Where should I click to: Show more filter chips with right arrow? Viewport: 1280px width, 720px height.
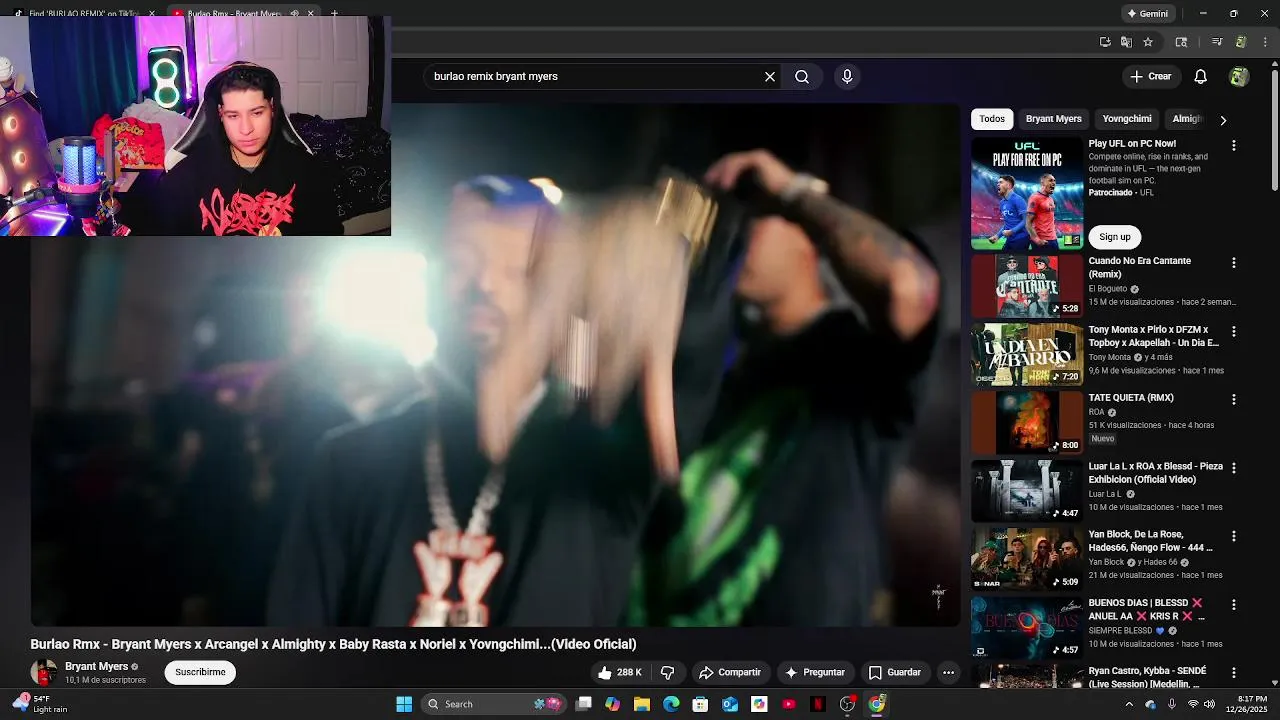click(x=1223, y=120)
